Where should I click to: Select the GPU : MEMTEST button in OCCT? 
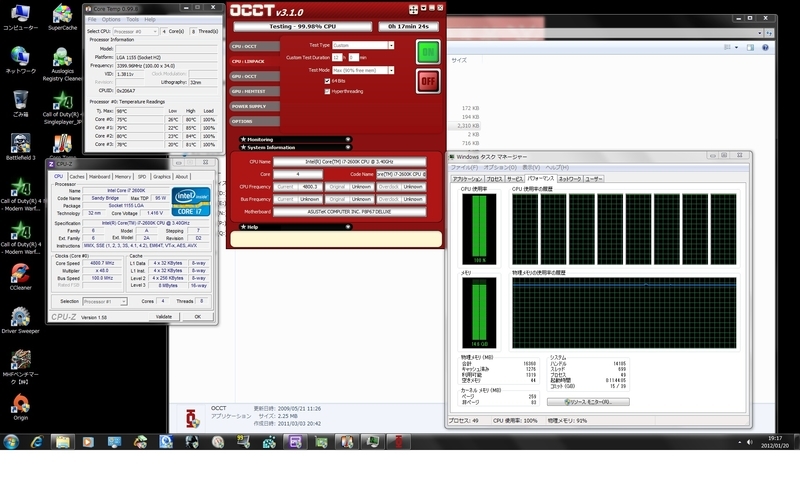pos(254,91)
